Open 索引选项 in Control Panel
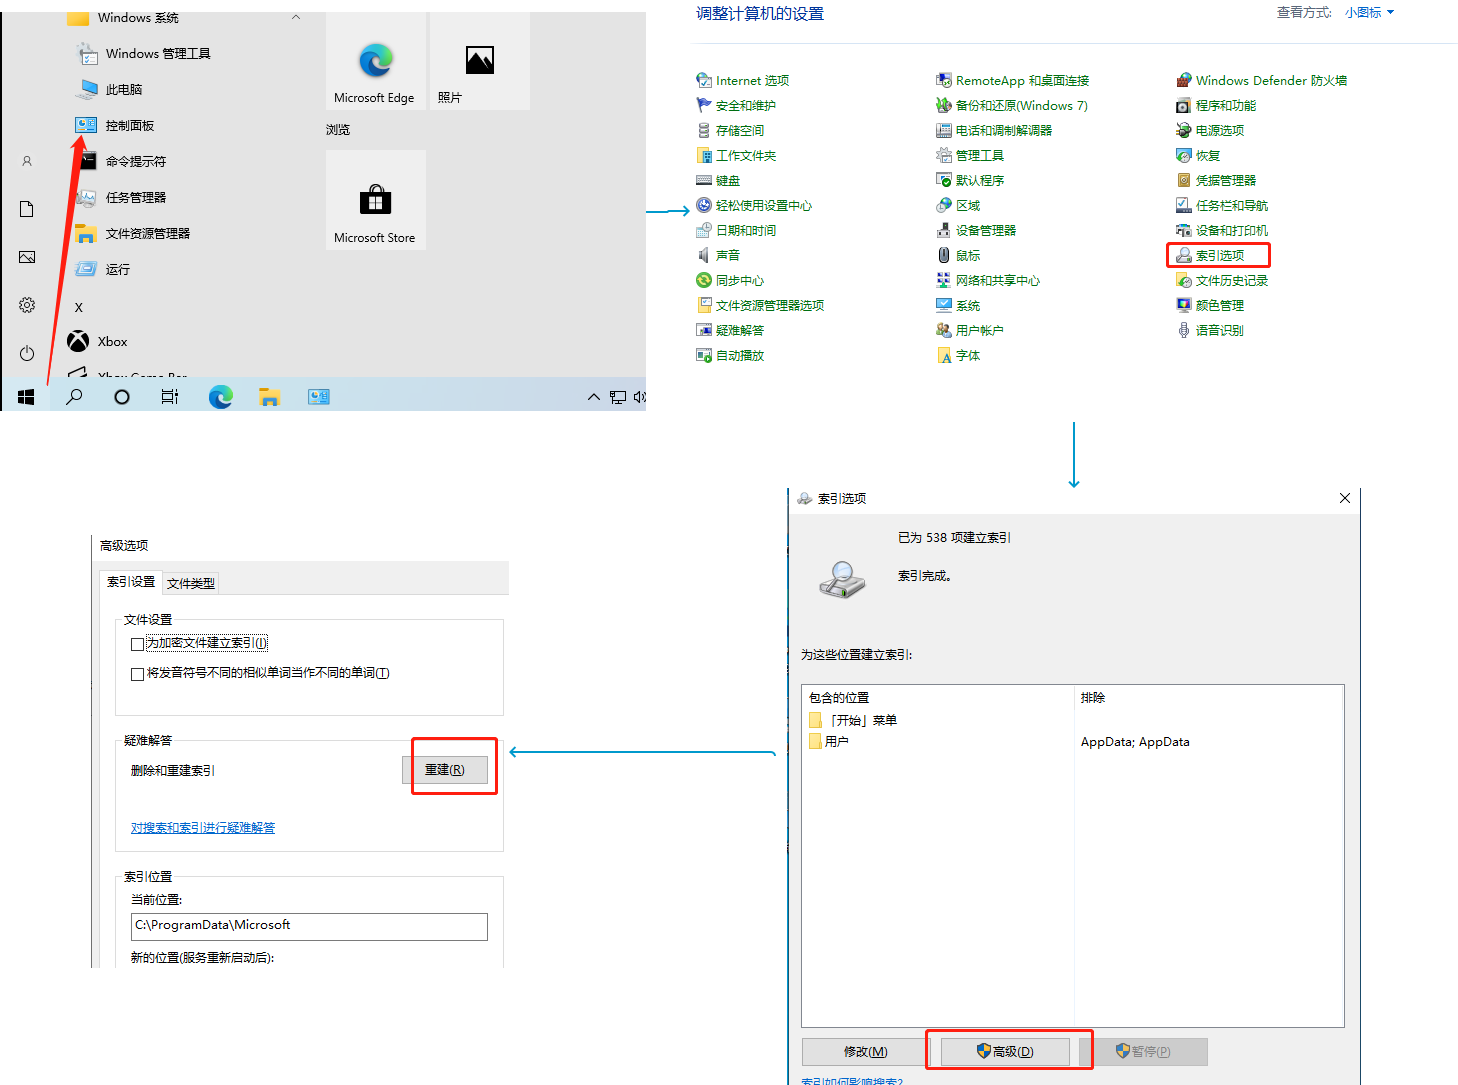 (x=1218, y=255)
